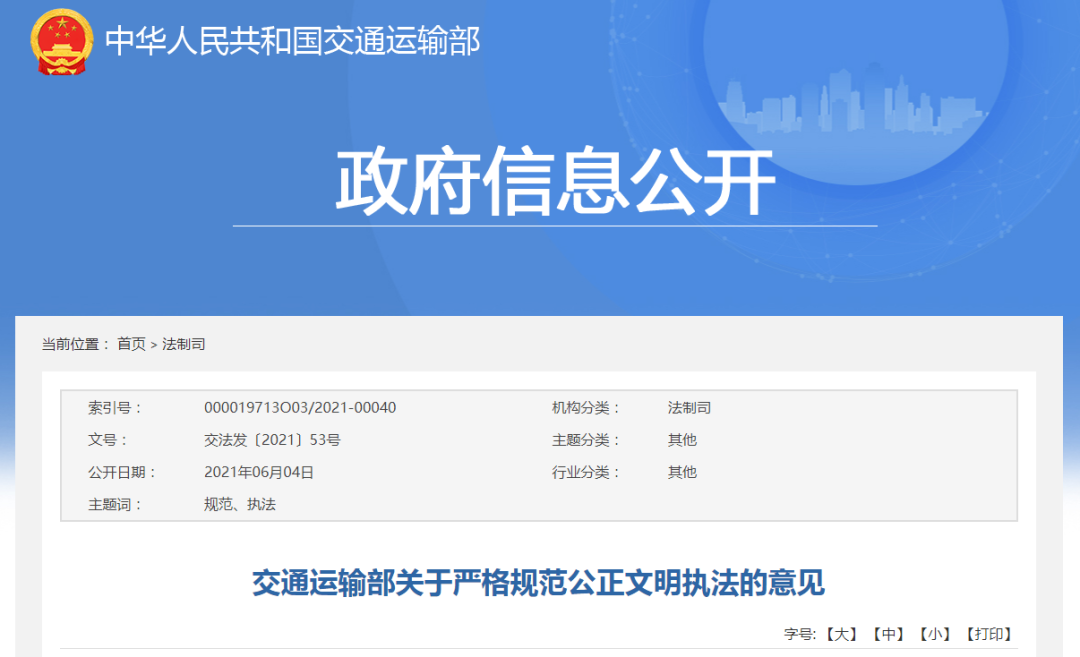The image size is (1080, 657).
Task: Click the 字号 label
Action: (x=800, y=634)
